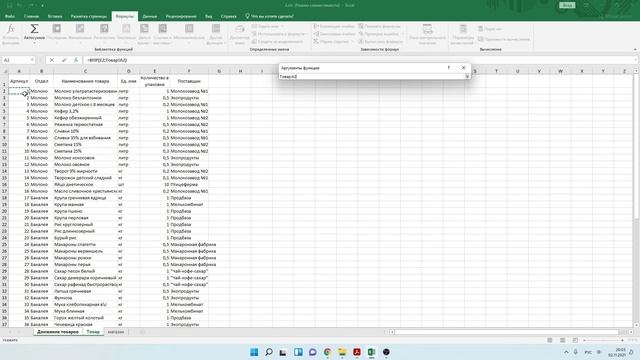Click the zoom slider in the status bar
Viewport: 640px width, 360px height.
(x=604, y=340)
